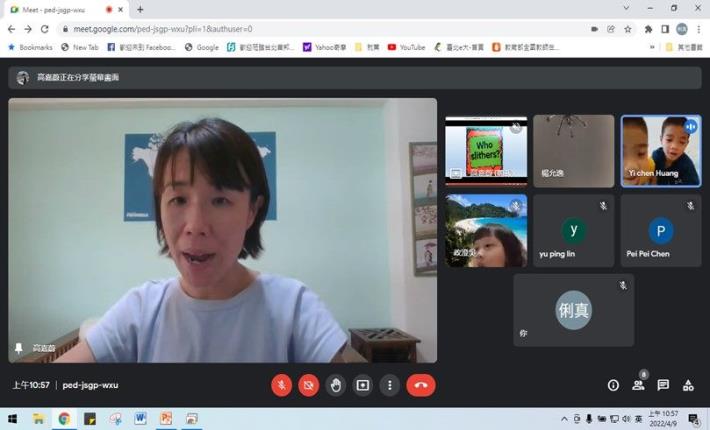
Task: Open the in-call chat panel
Action: pos(663,385)
